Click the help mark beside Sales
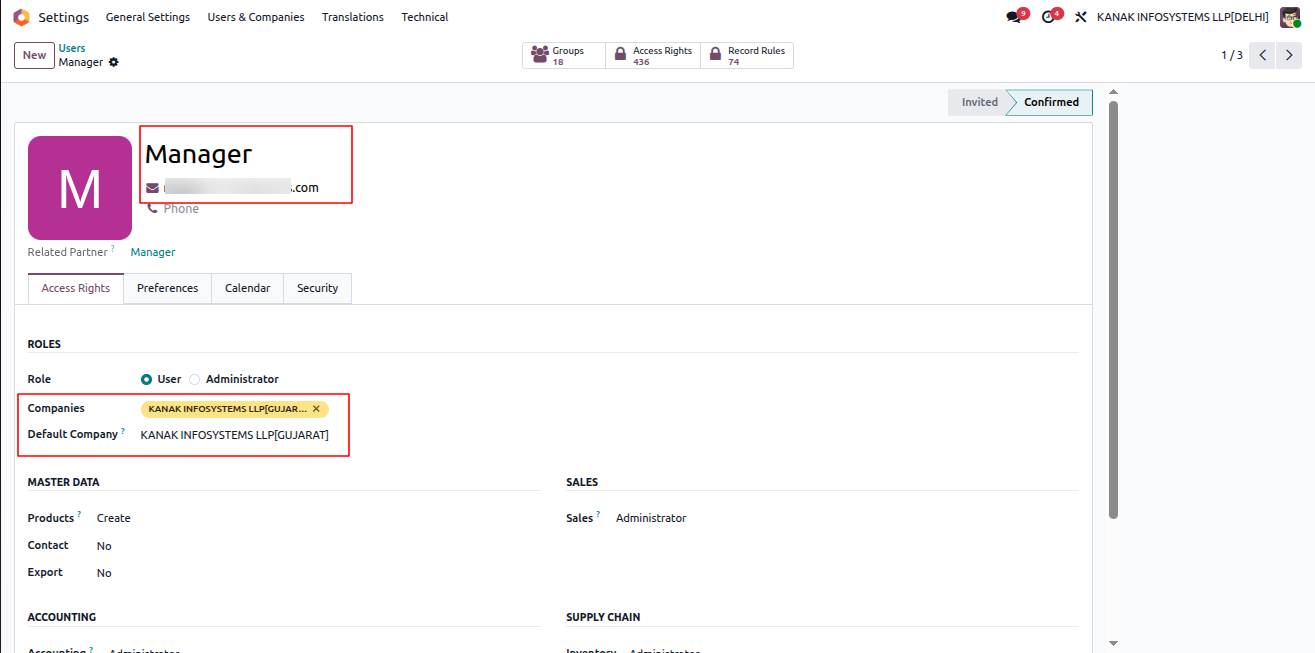 click(598, 514)
